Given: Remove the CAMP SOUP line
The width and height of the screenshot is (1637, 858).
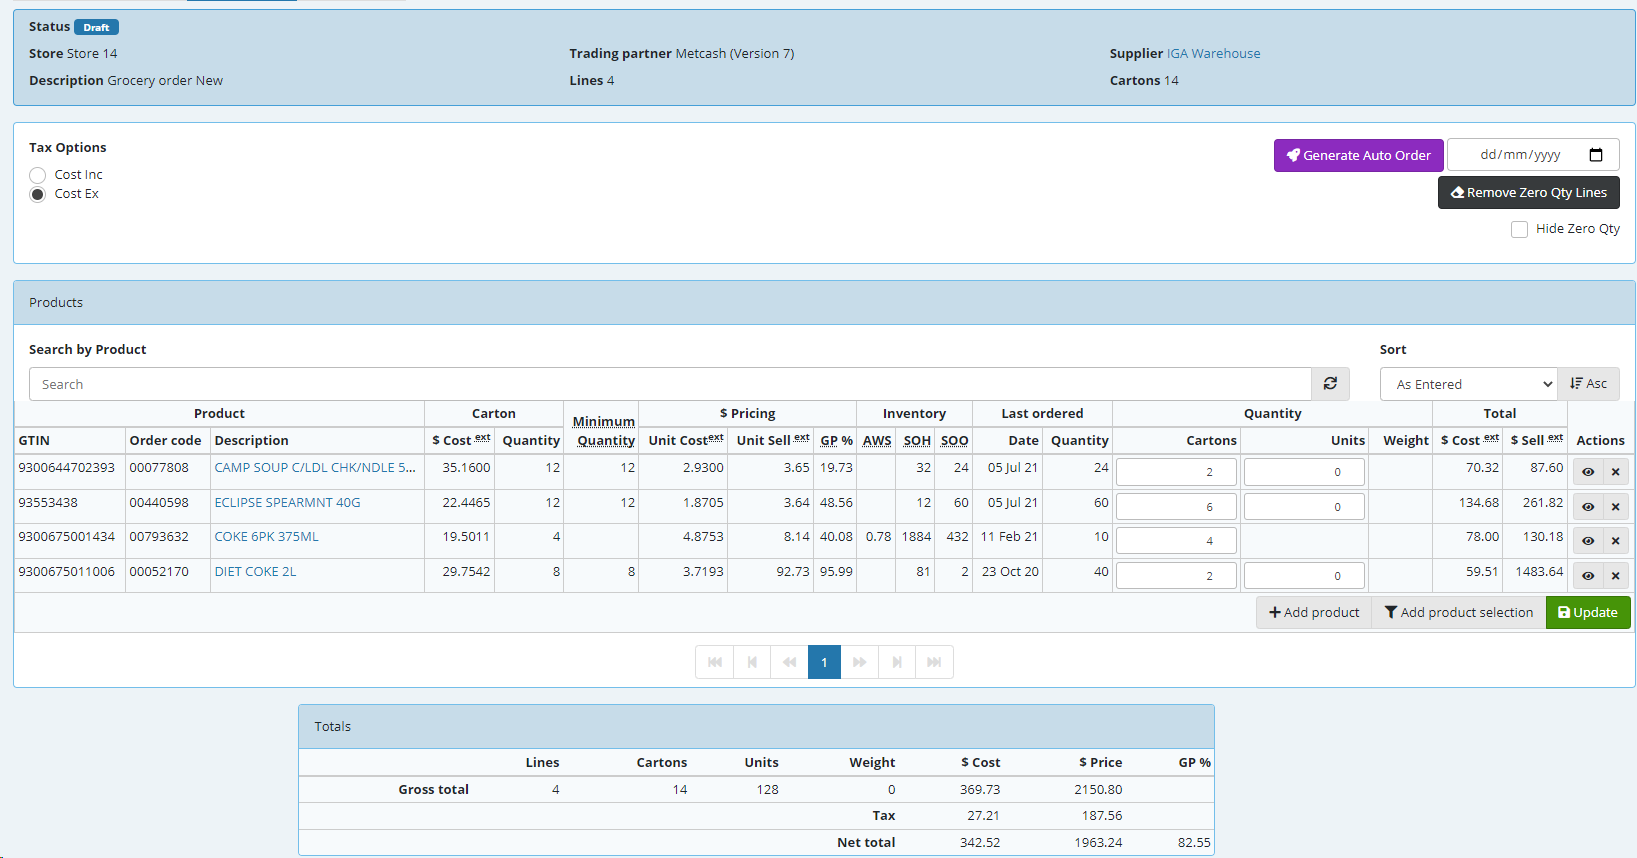Looking at the screenshot, I should 1615,472.
